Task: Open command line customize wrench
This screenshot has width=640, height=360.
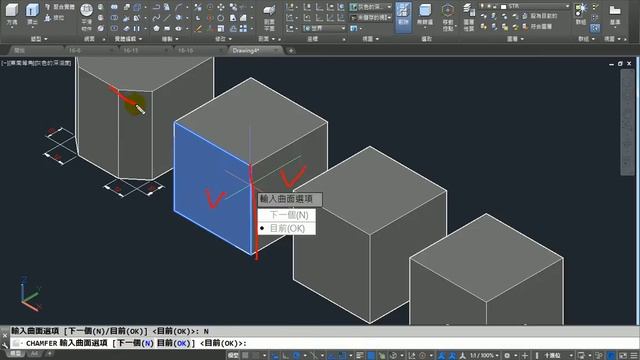Action: click(4, 345)
